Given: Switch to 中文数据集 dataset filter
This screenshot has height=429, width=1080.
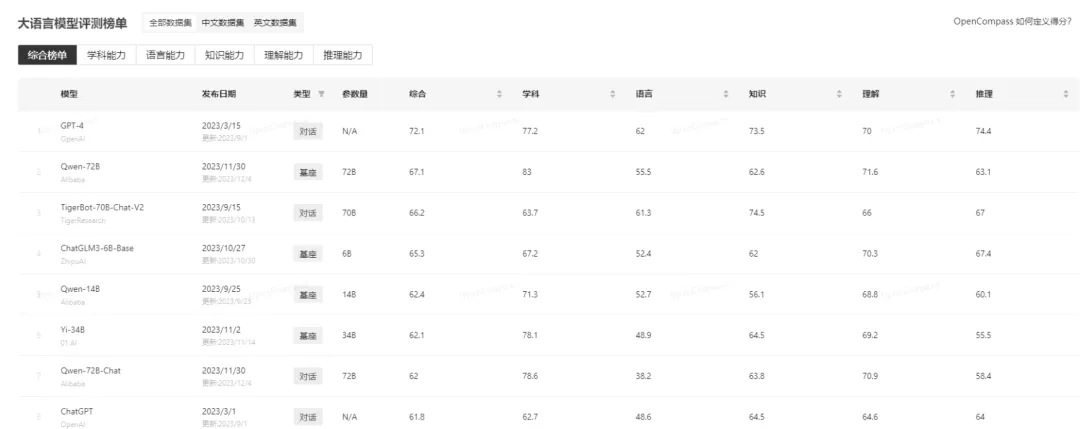Looking at the screenshot, I should (x=222, y=23).
